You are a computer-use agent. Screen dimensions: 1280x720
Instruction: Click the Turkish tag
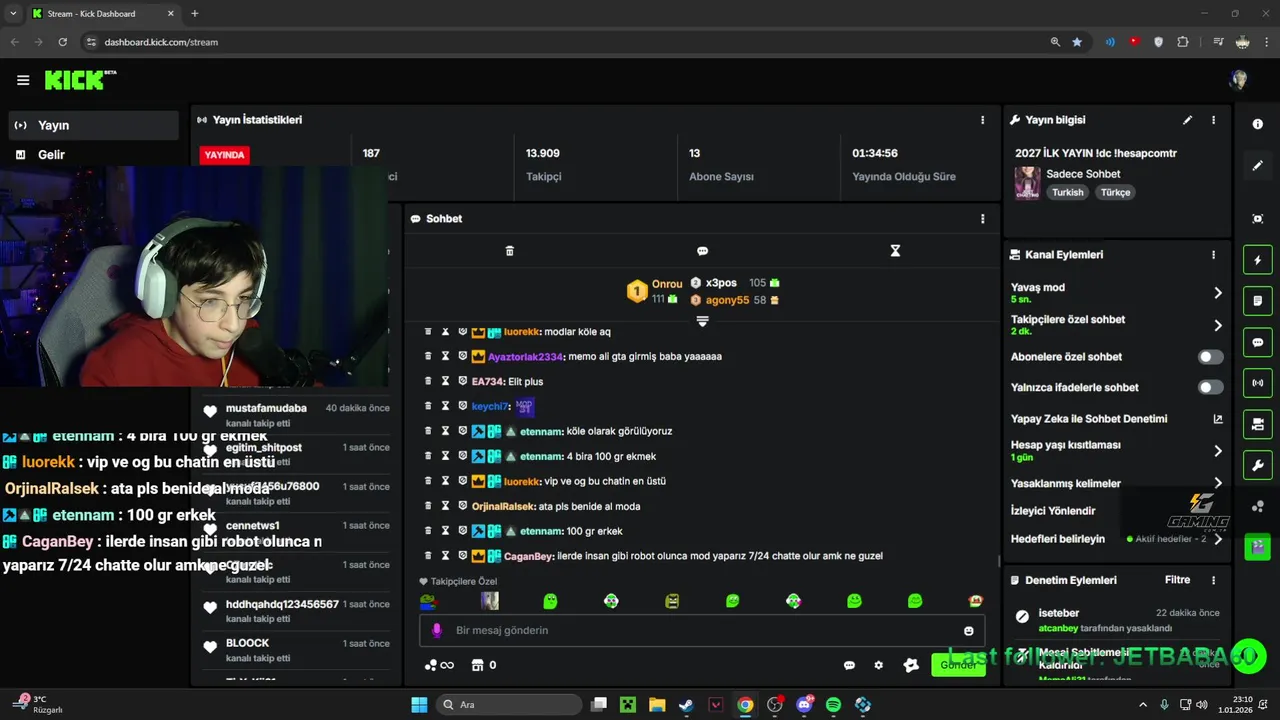pos(1067,192)
